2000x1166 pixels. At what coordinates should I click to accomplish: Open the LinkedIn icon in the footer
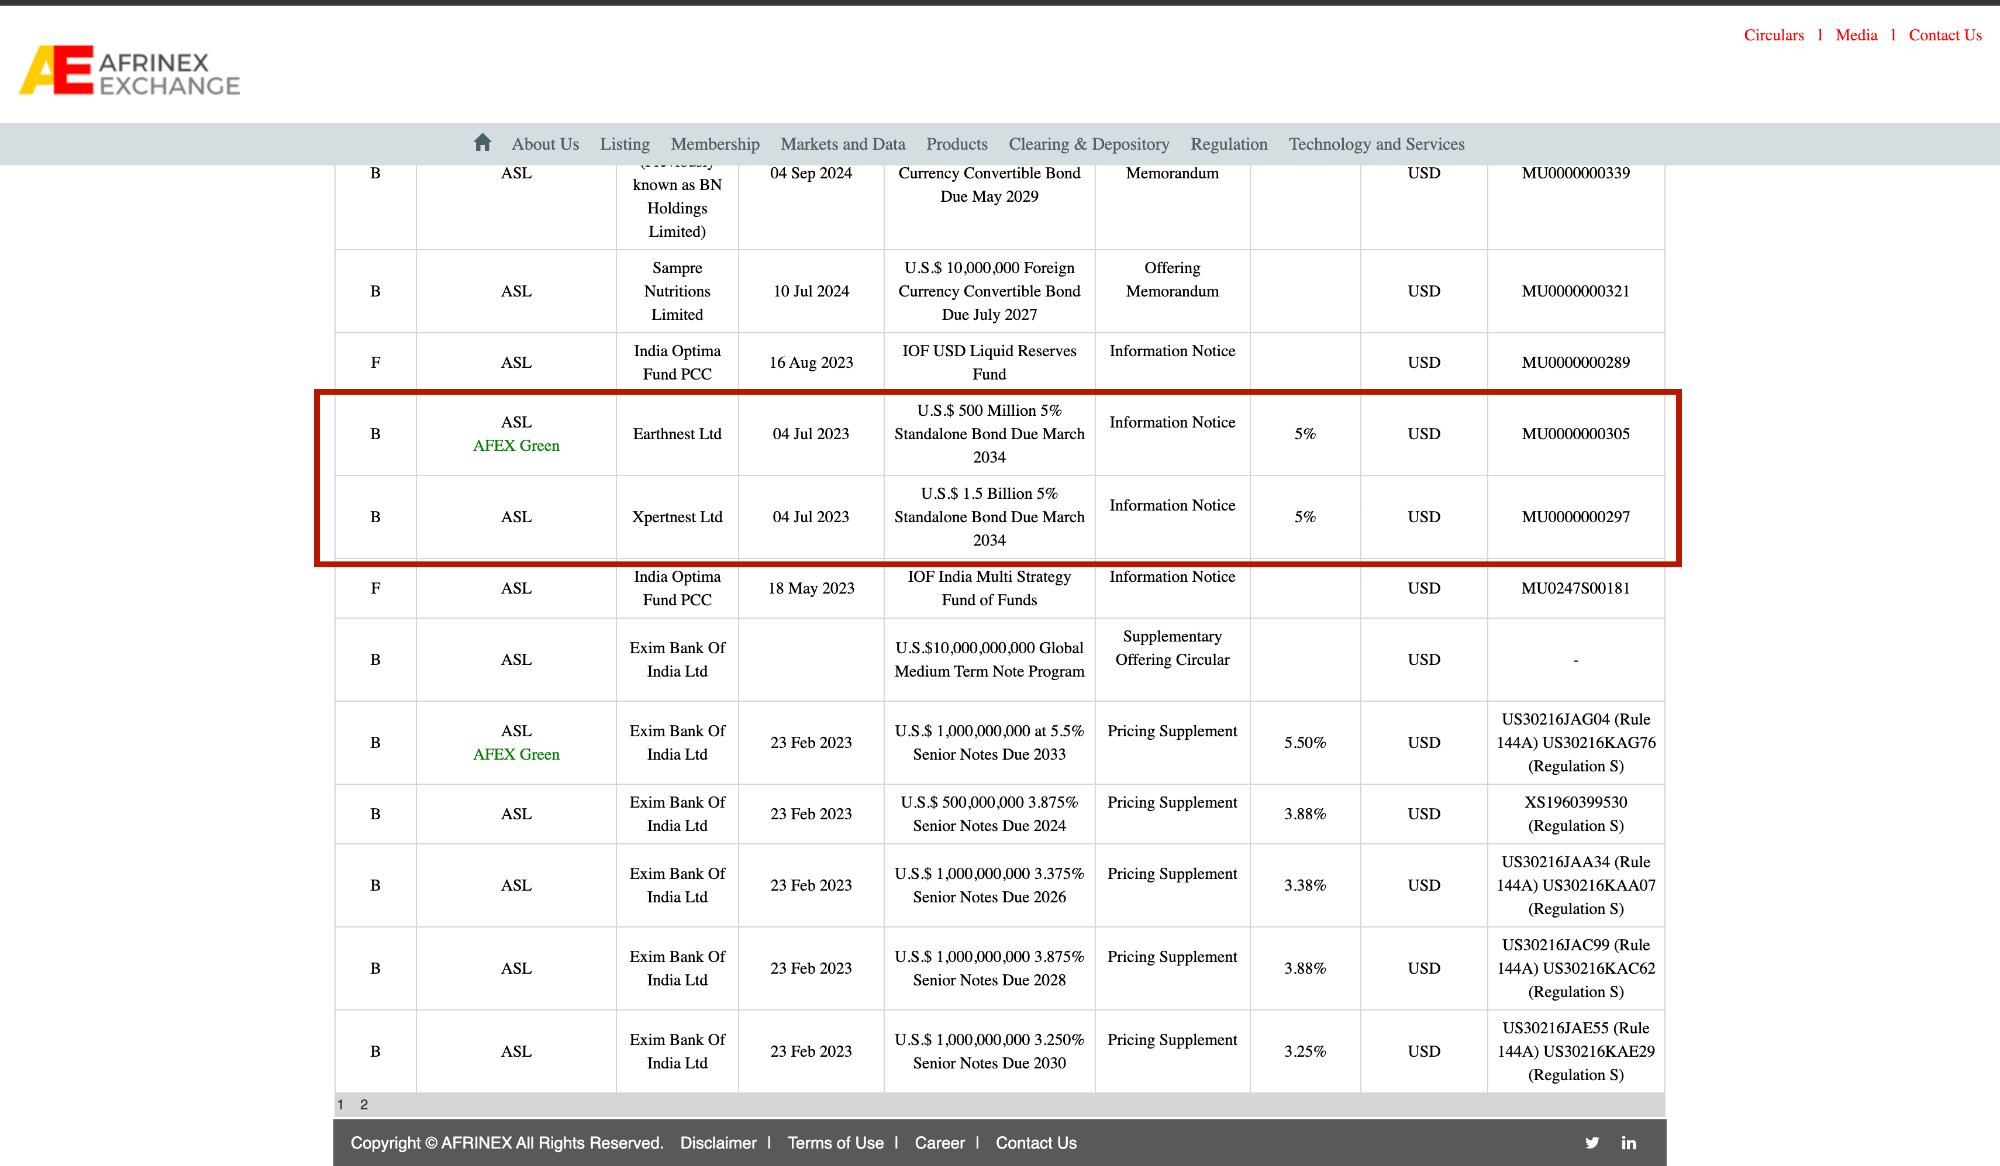1629,1142
